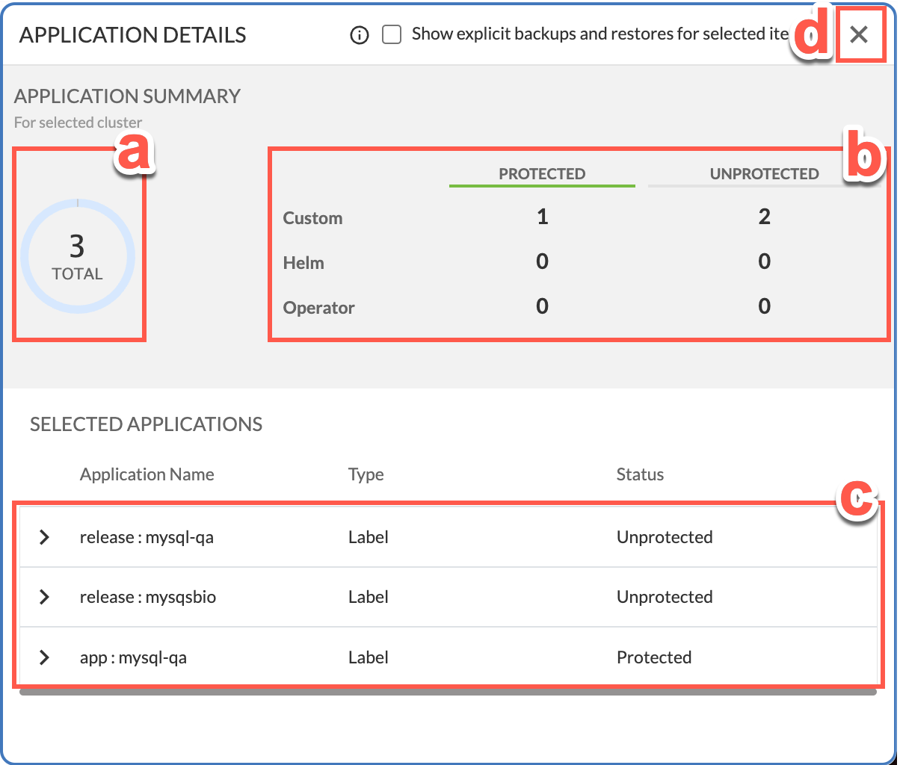Image resolution: width=900 pixels, height=765 pixels.
Task: Expand the release : mysqsbio row
Action: (x=44, y=597)
